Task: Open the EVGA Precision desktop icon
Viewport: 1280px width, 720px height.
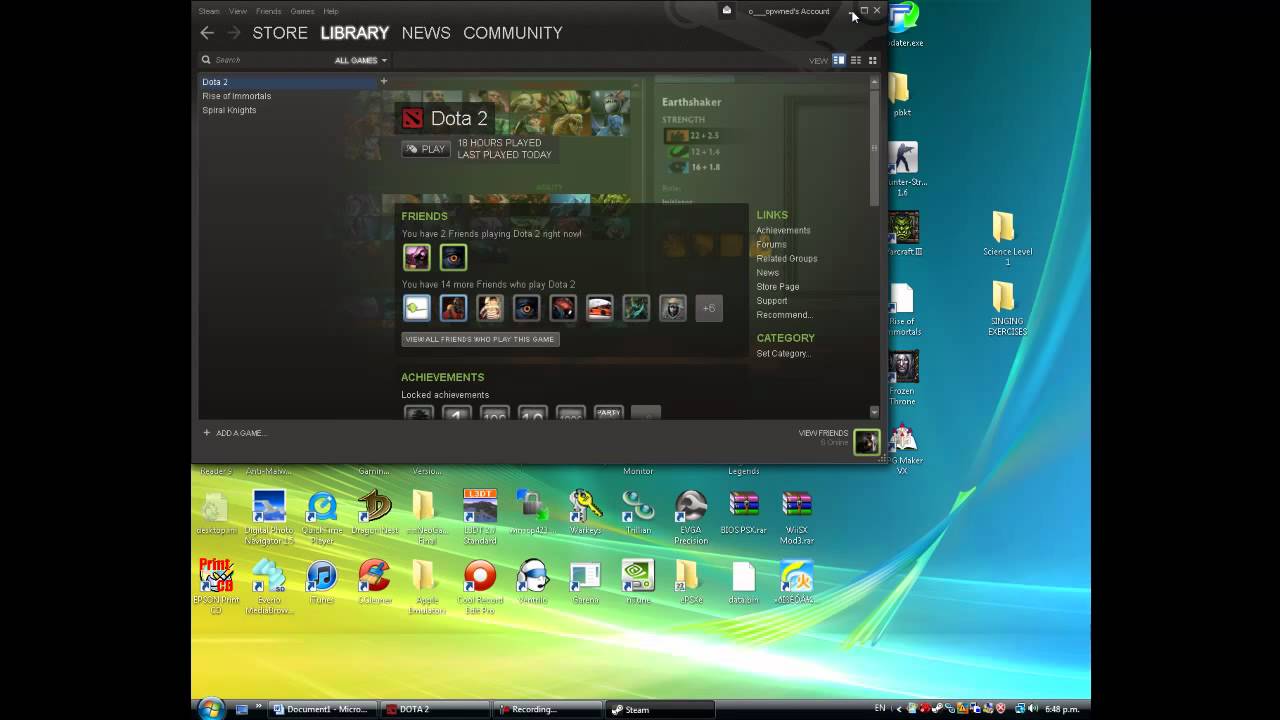Action: point(691,517)
